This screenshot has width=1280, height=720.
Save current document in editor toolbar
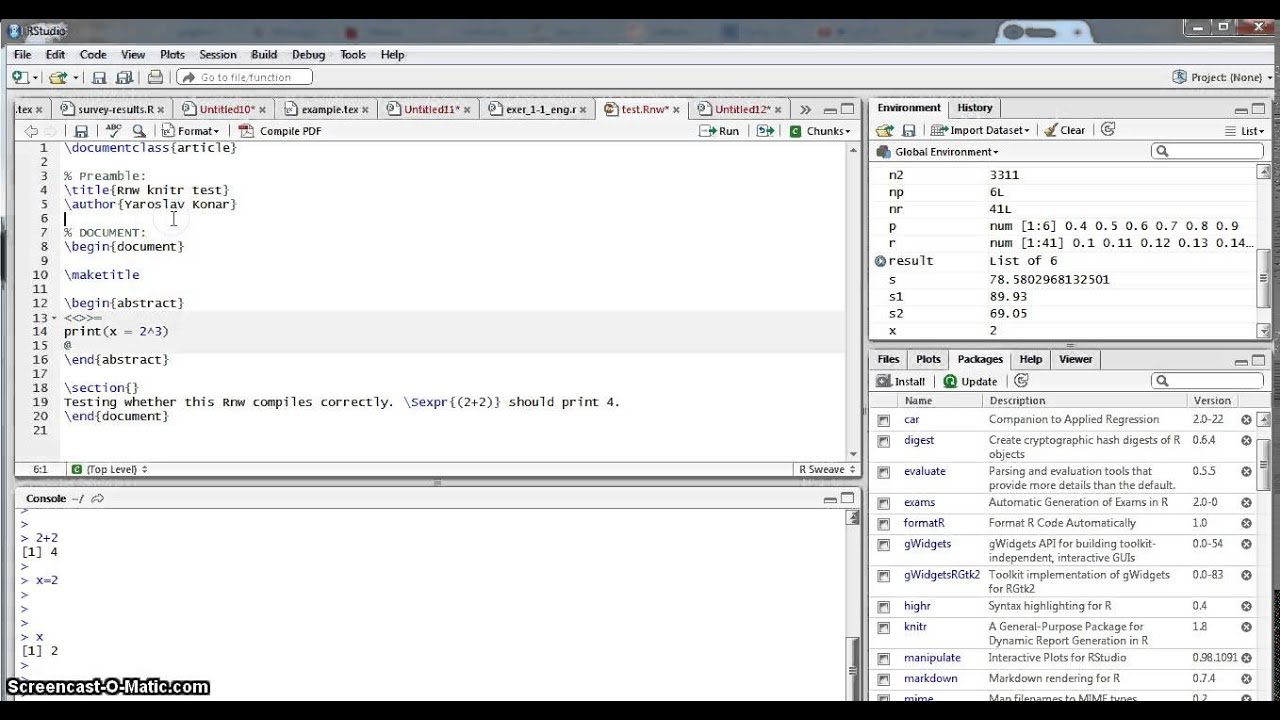point(81,131)
